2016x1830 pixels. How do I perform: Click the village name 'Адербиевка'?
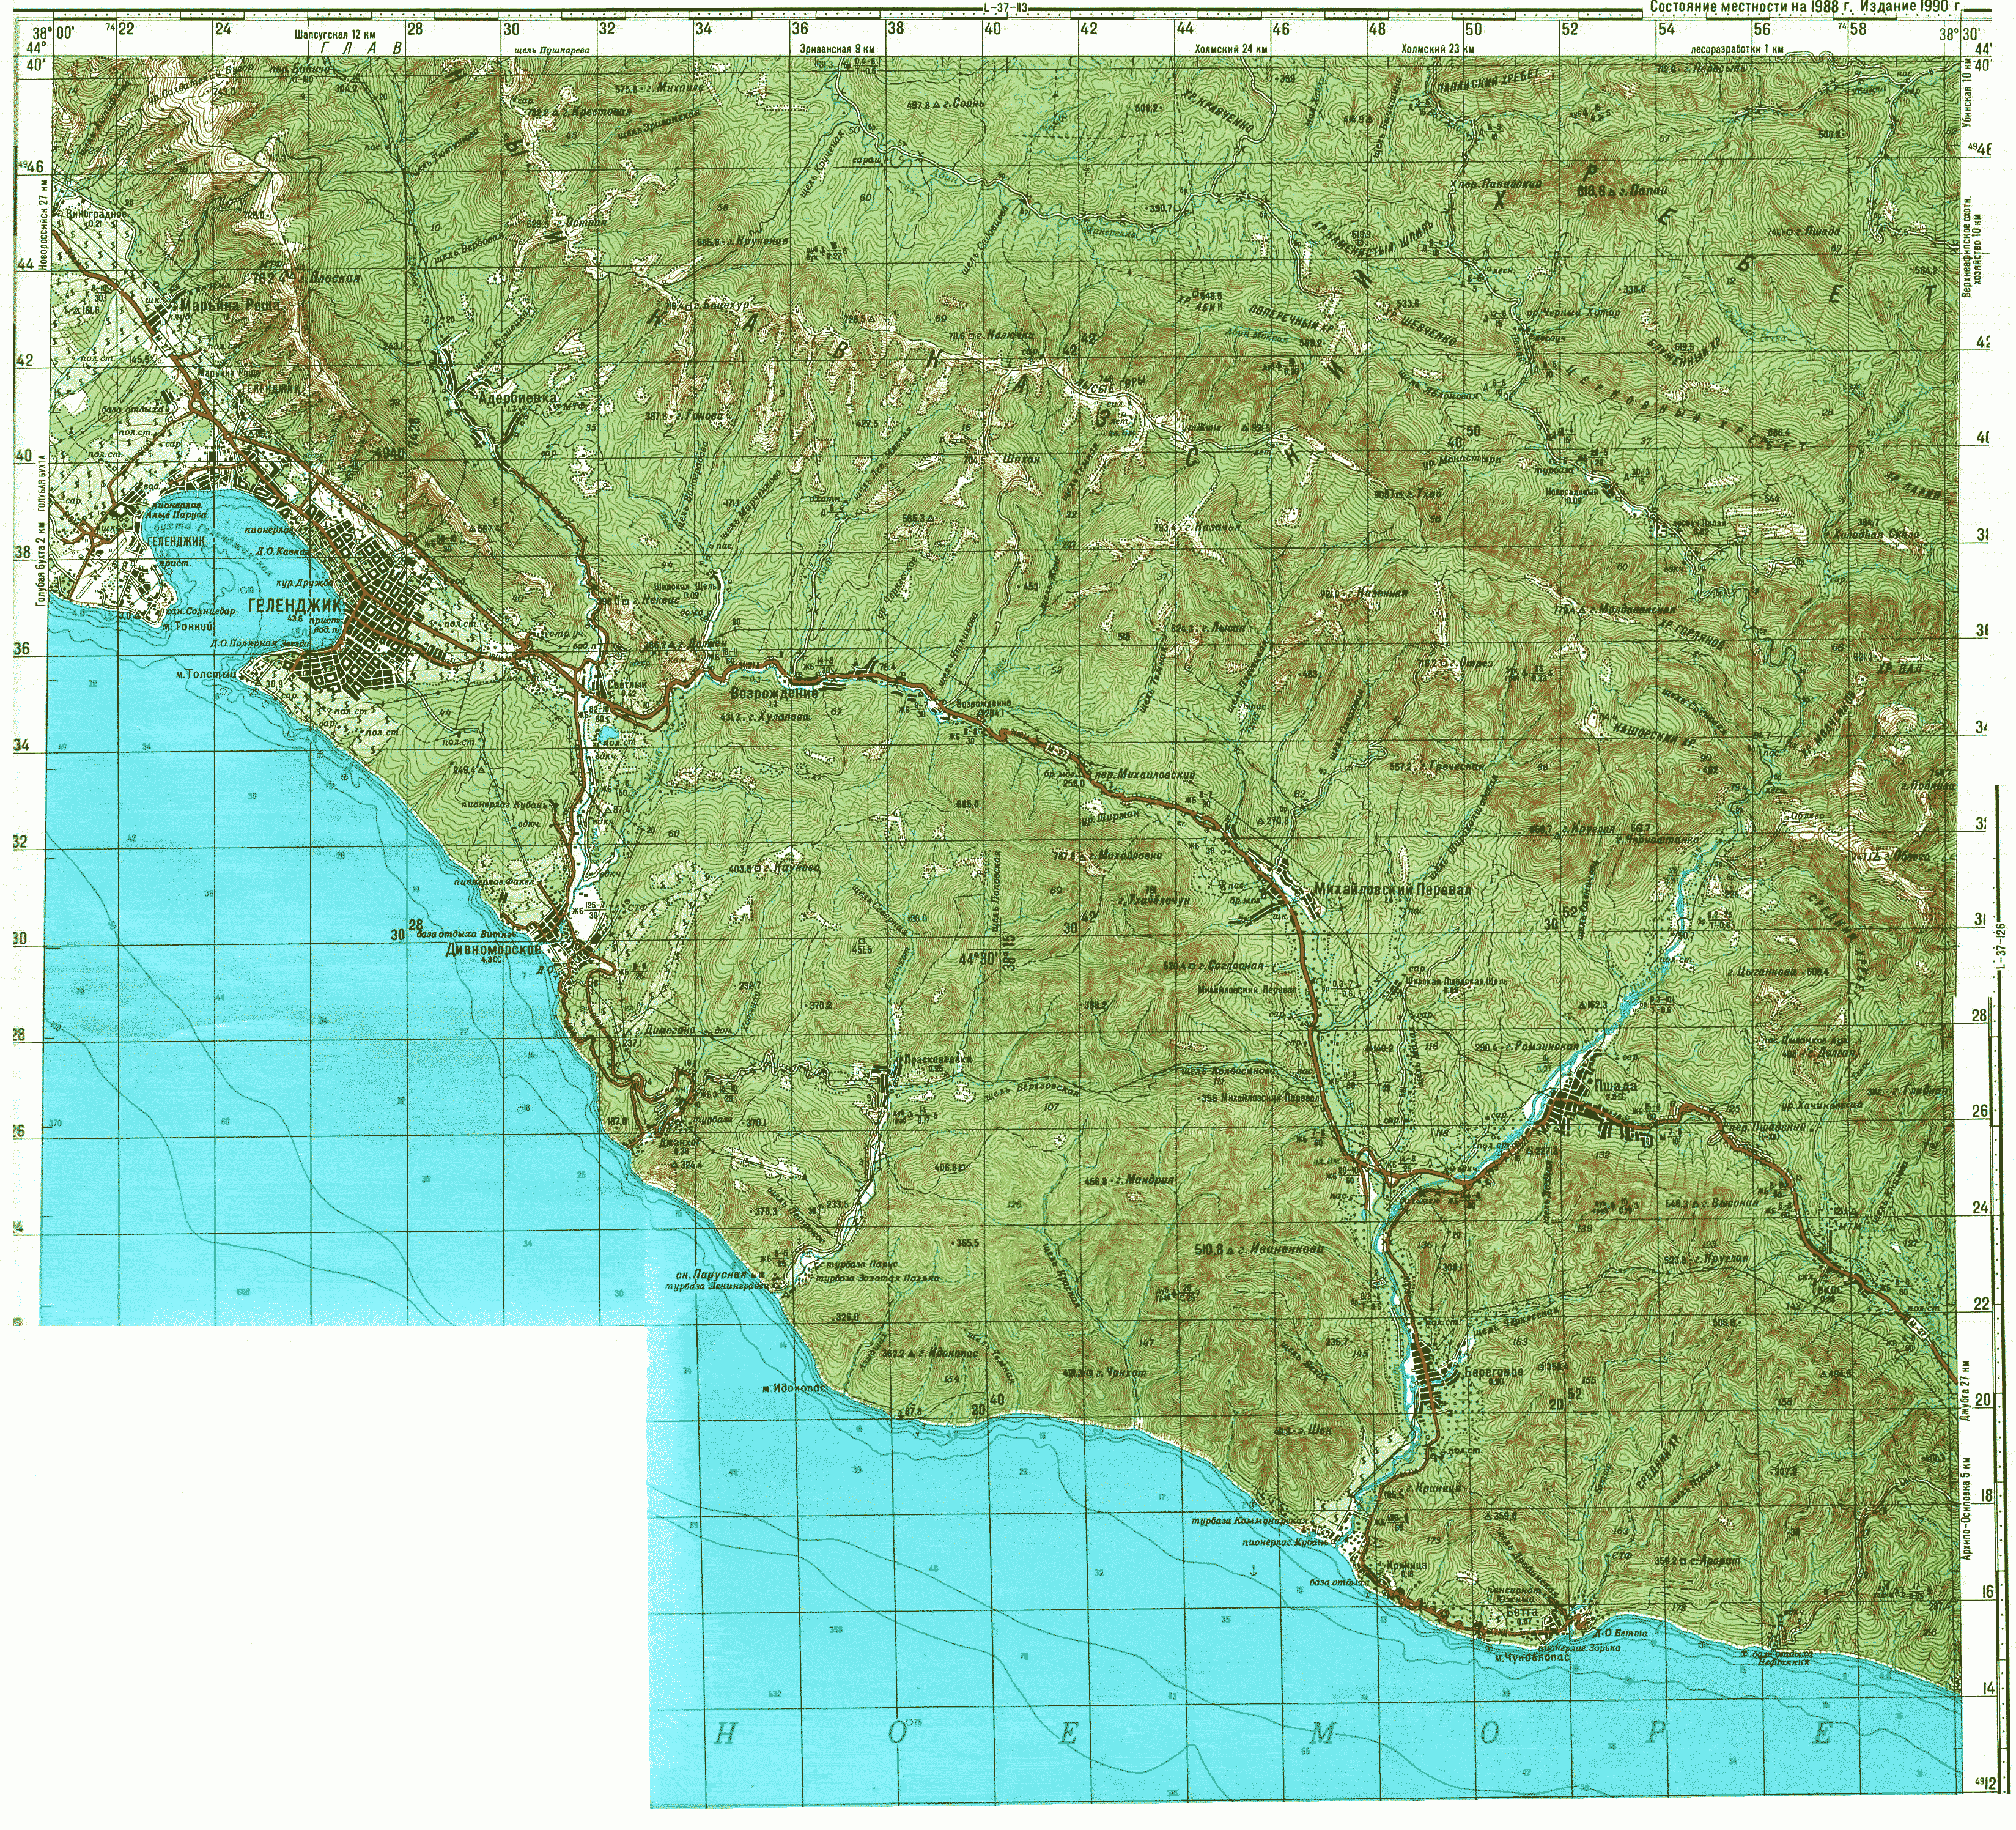(518, 397)
